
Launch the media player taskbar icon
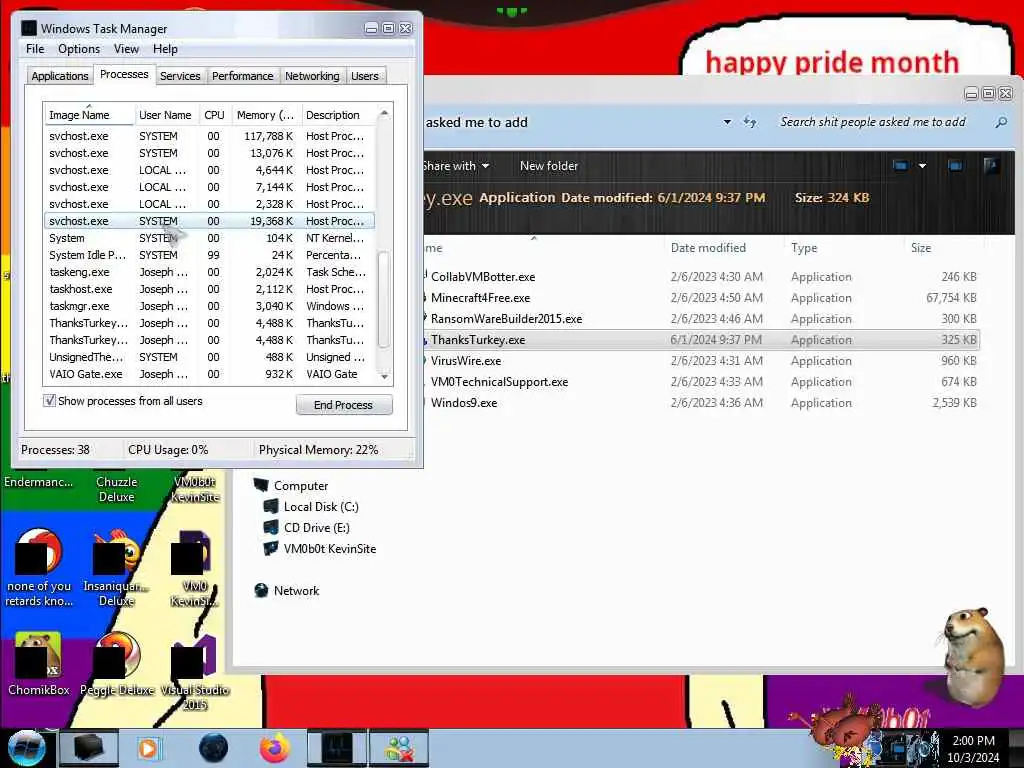point(149,748)
